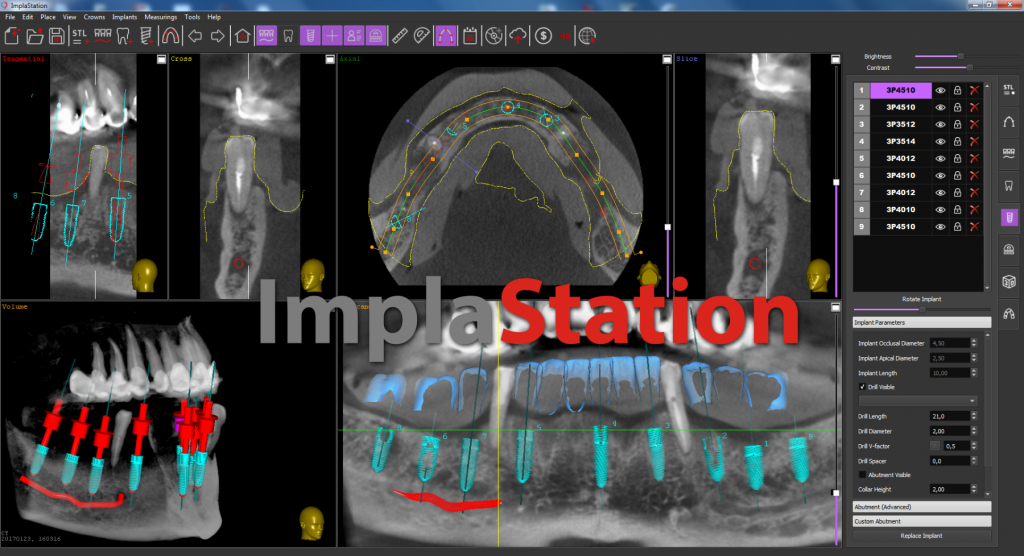The image size is (1024, 556).
Task: Open the drill type dropdown
Action: [918, 401]
